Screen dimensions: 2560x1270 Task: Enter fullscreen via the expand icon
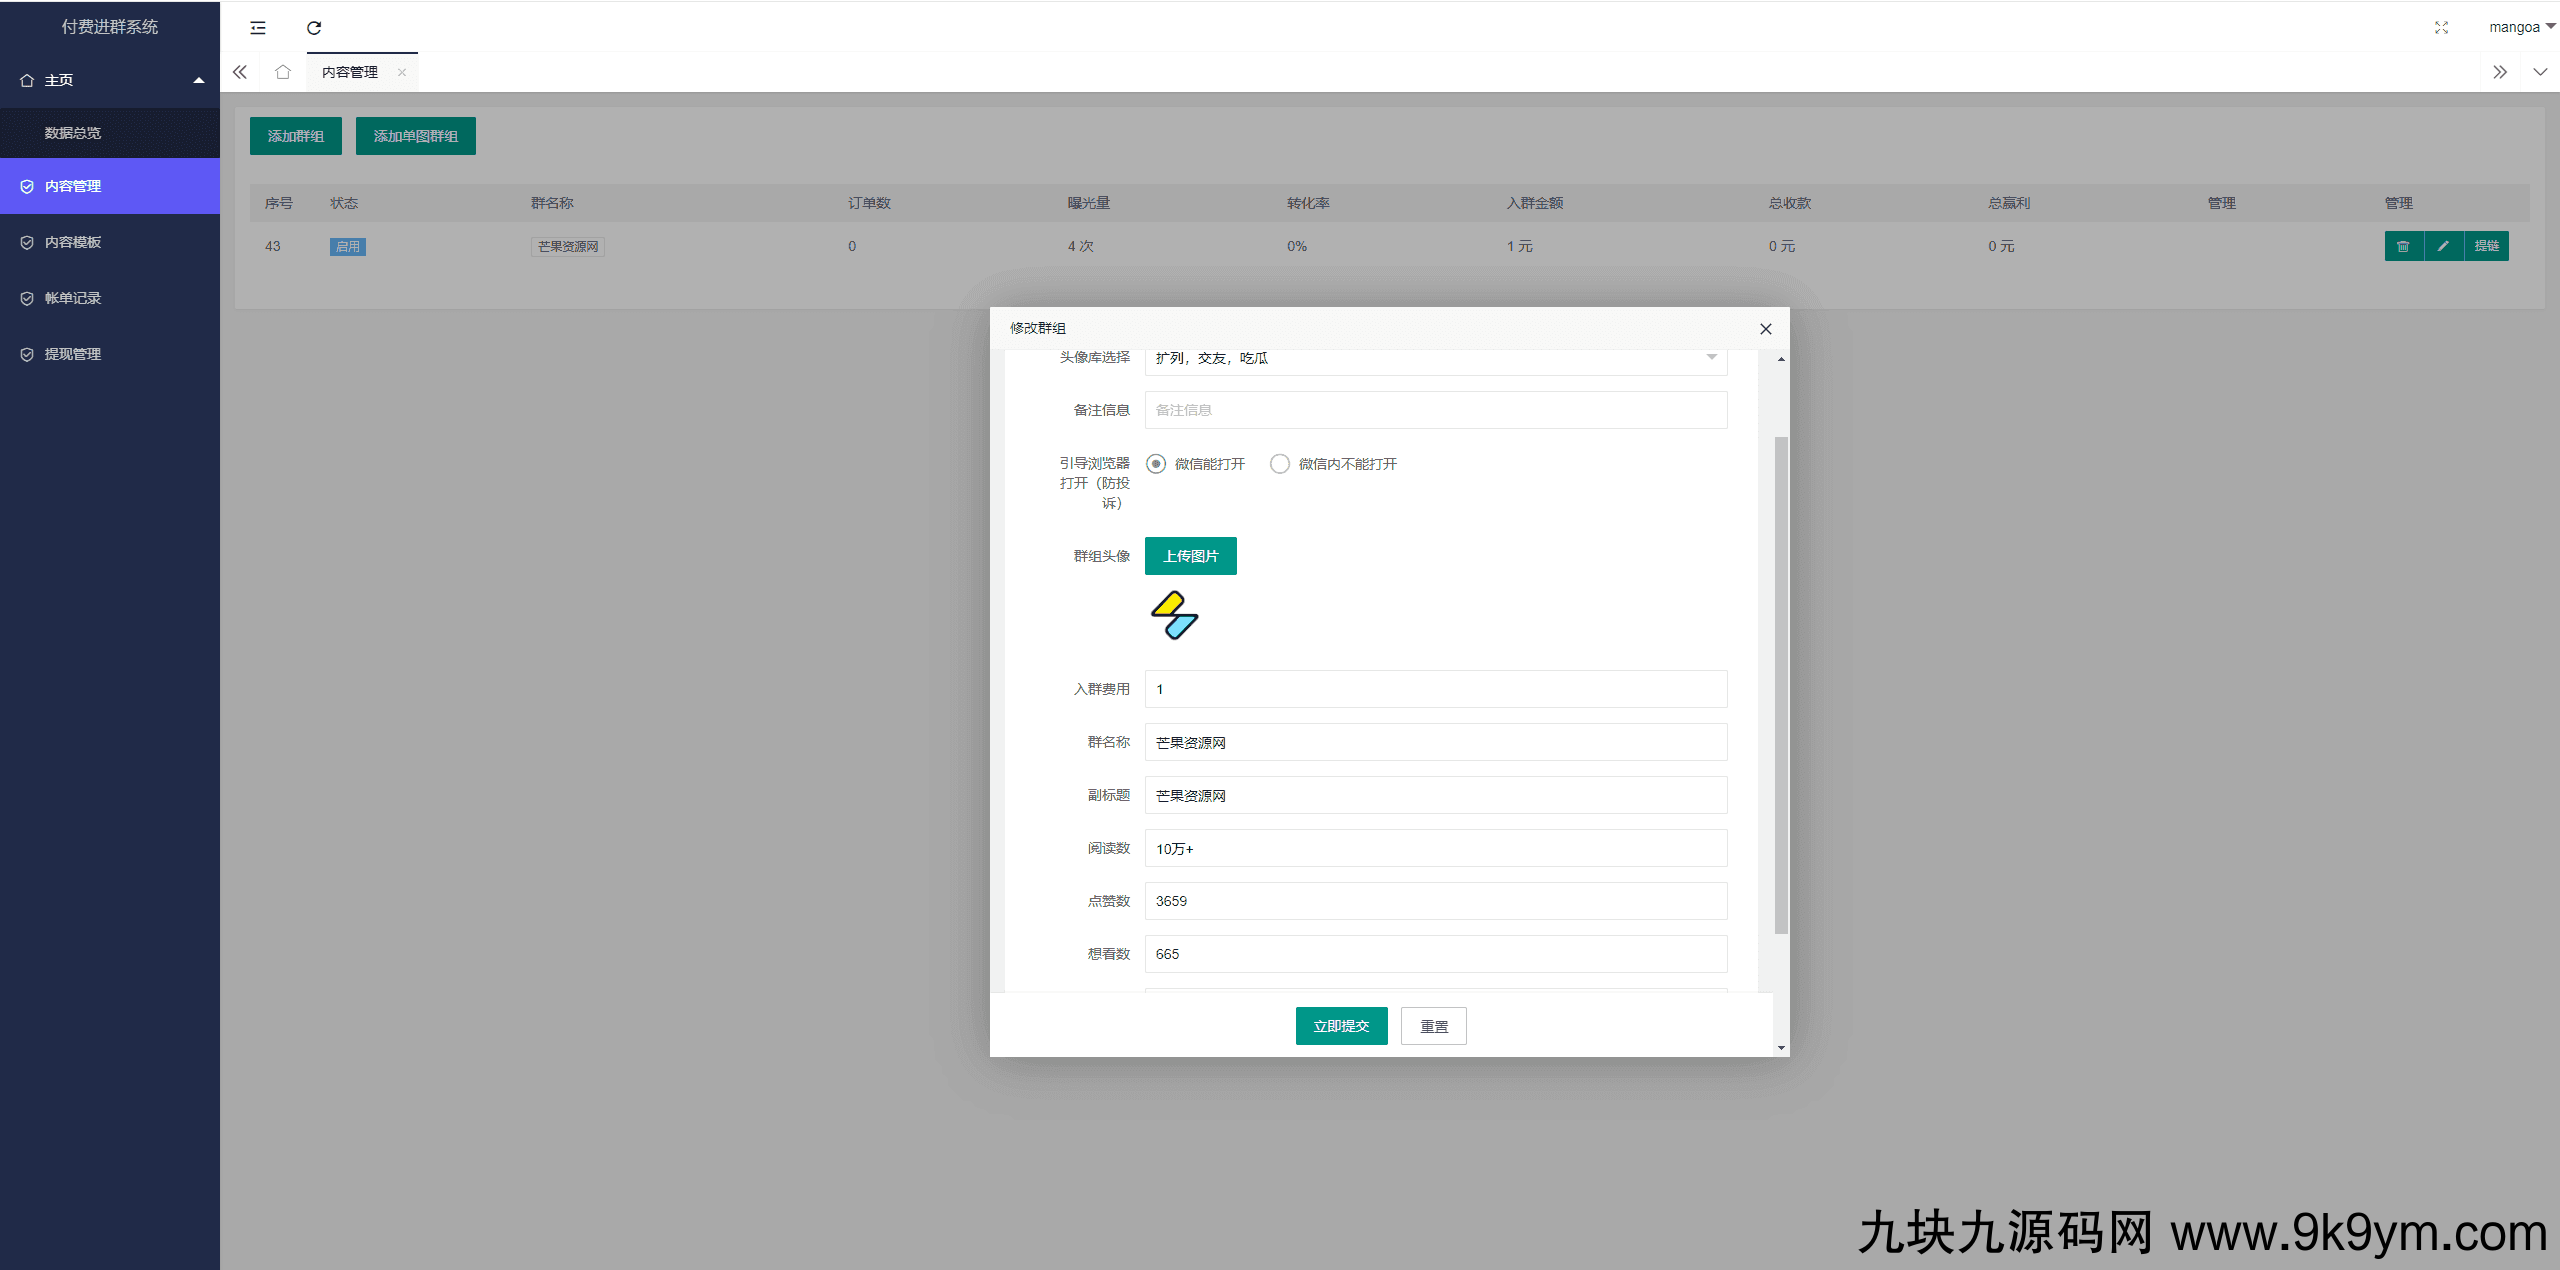[x=2441, y=28]
